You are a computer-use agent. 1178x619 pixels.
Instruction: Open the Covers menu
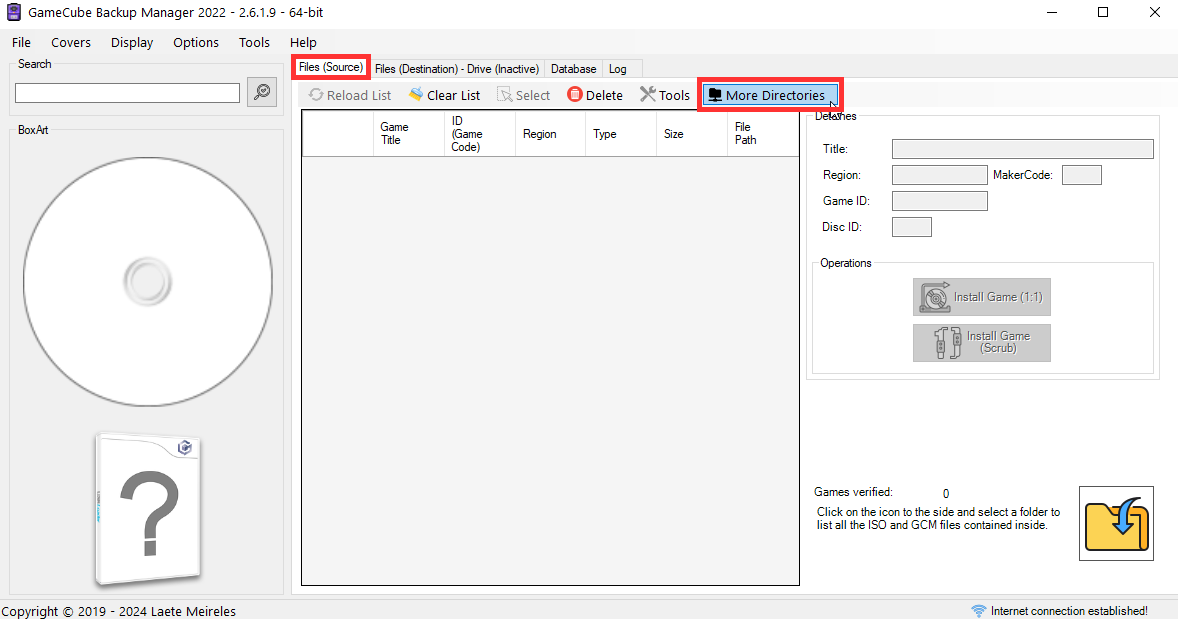[x=71, y=42]
